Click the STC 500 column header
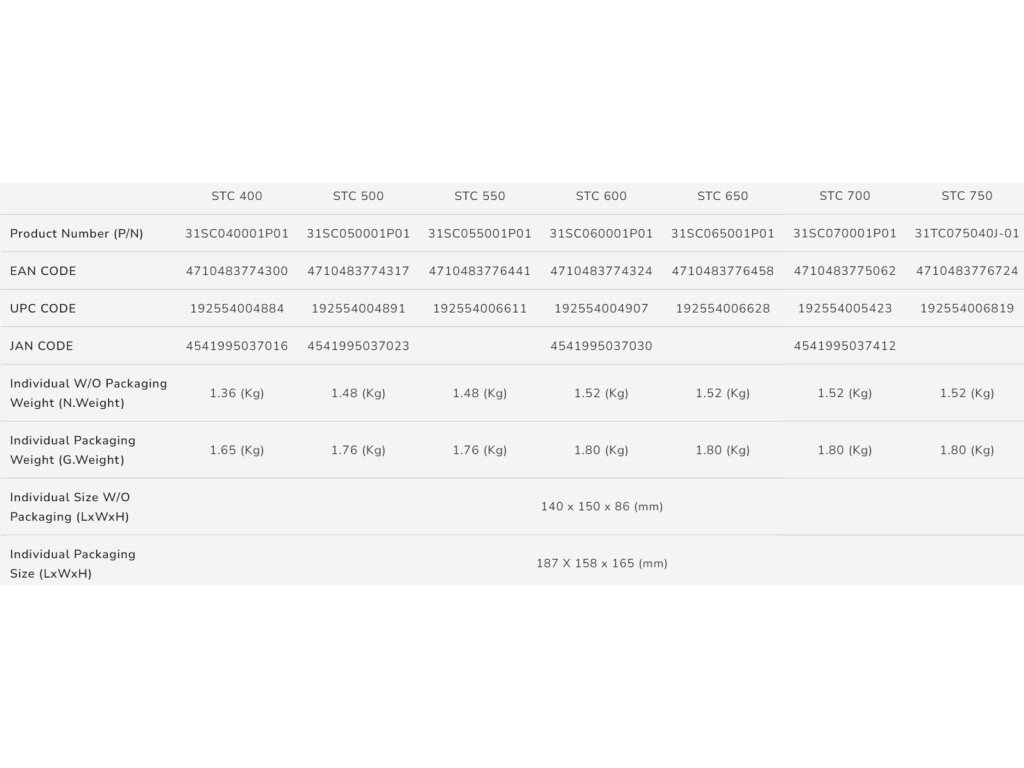The width and height of the screenshot is (1024, 768). 358,196
